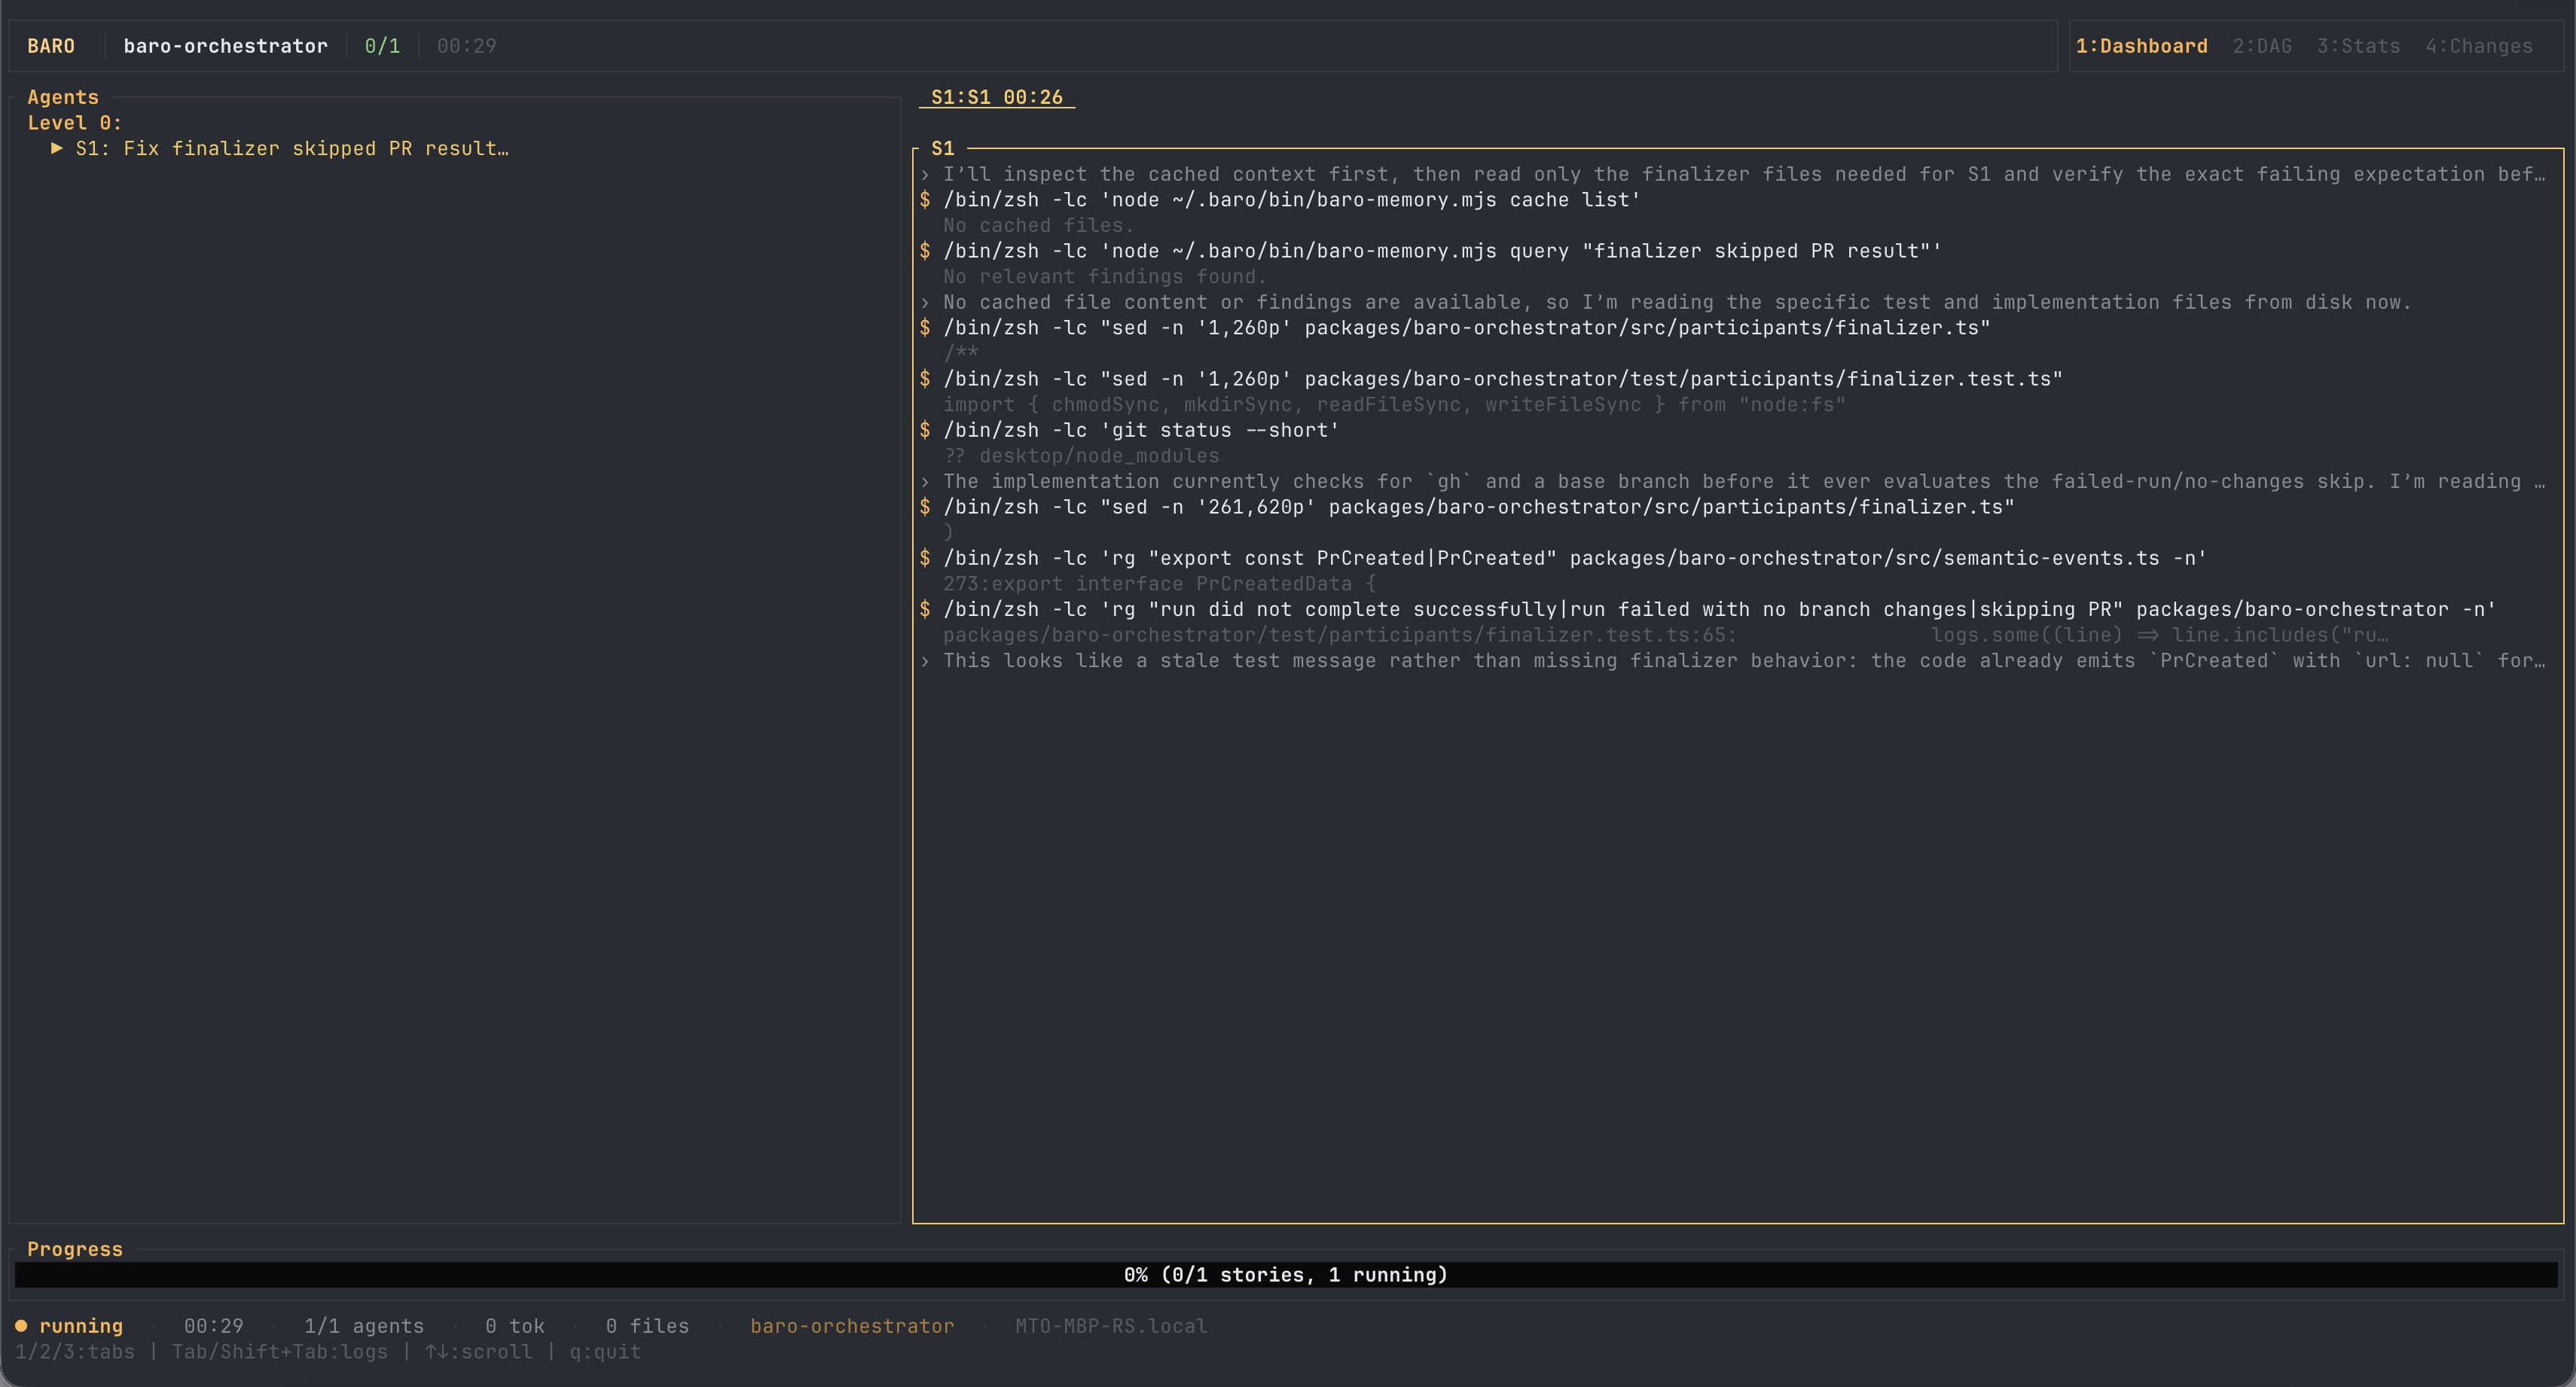The image size is (2576, 1387).
Task: Click the 0 files status entry
Action: click(x=647, y=1326)
